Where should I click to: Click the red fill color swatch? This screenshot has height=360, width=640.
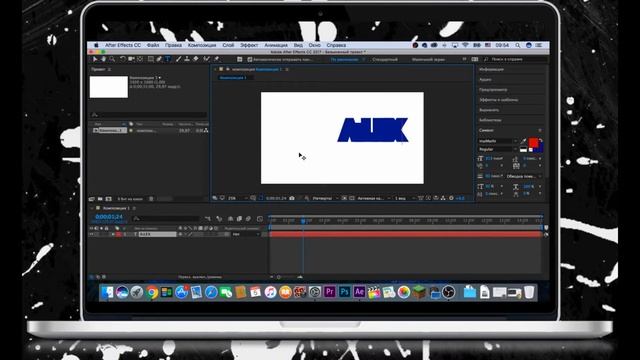[533, 142]
